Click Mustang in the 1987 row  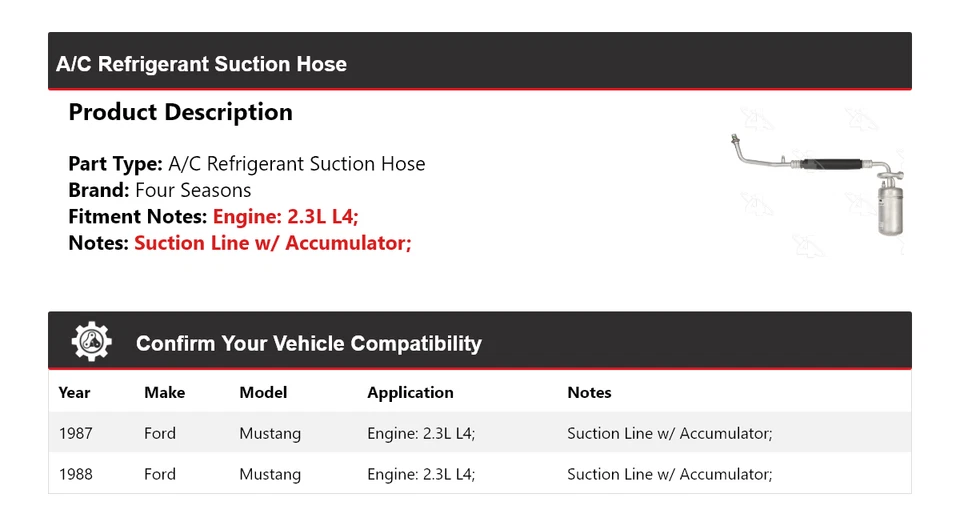pos(270,433)
